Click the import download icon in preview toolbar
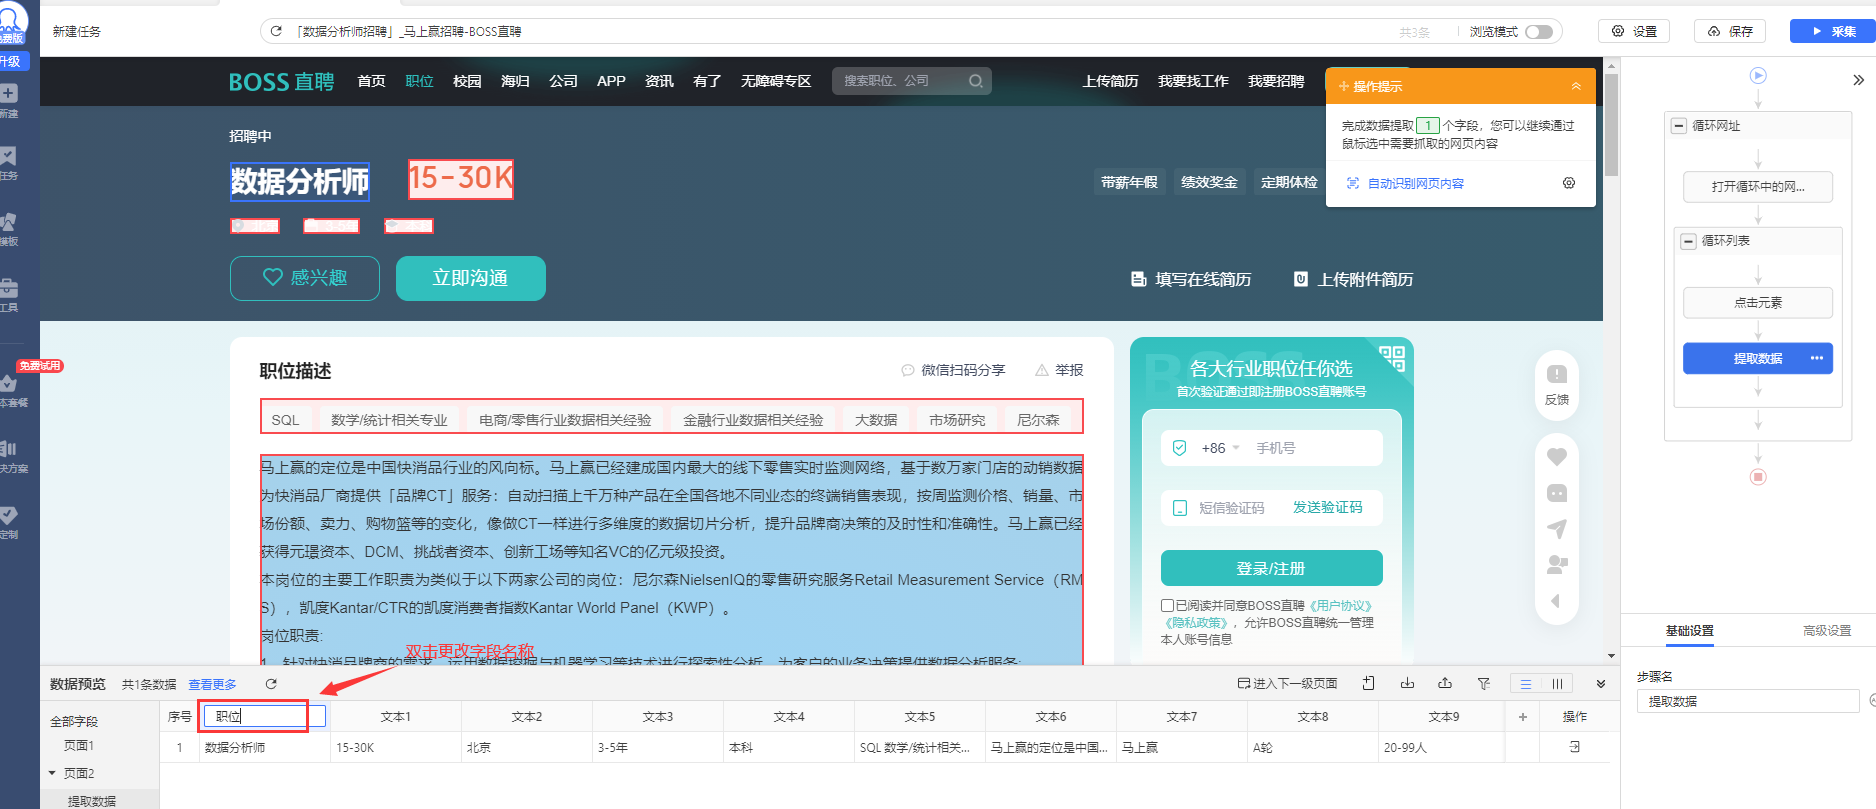 [x=1407, y=683]
